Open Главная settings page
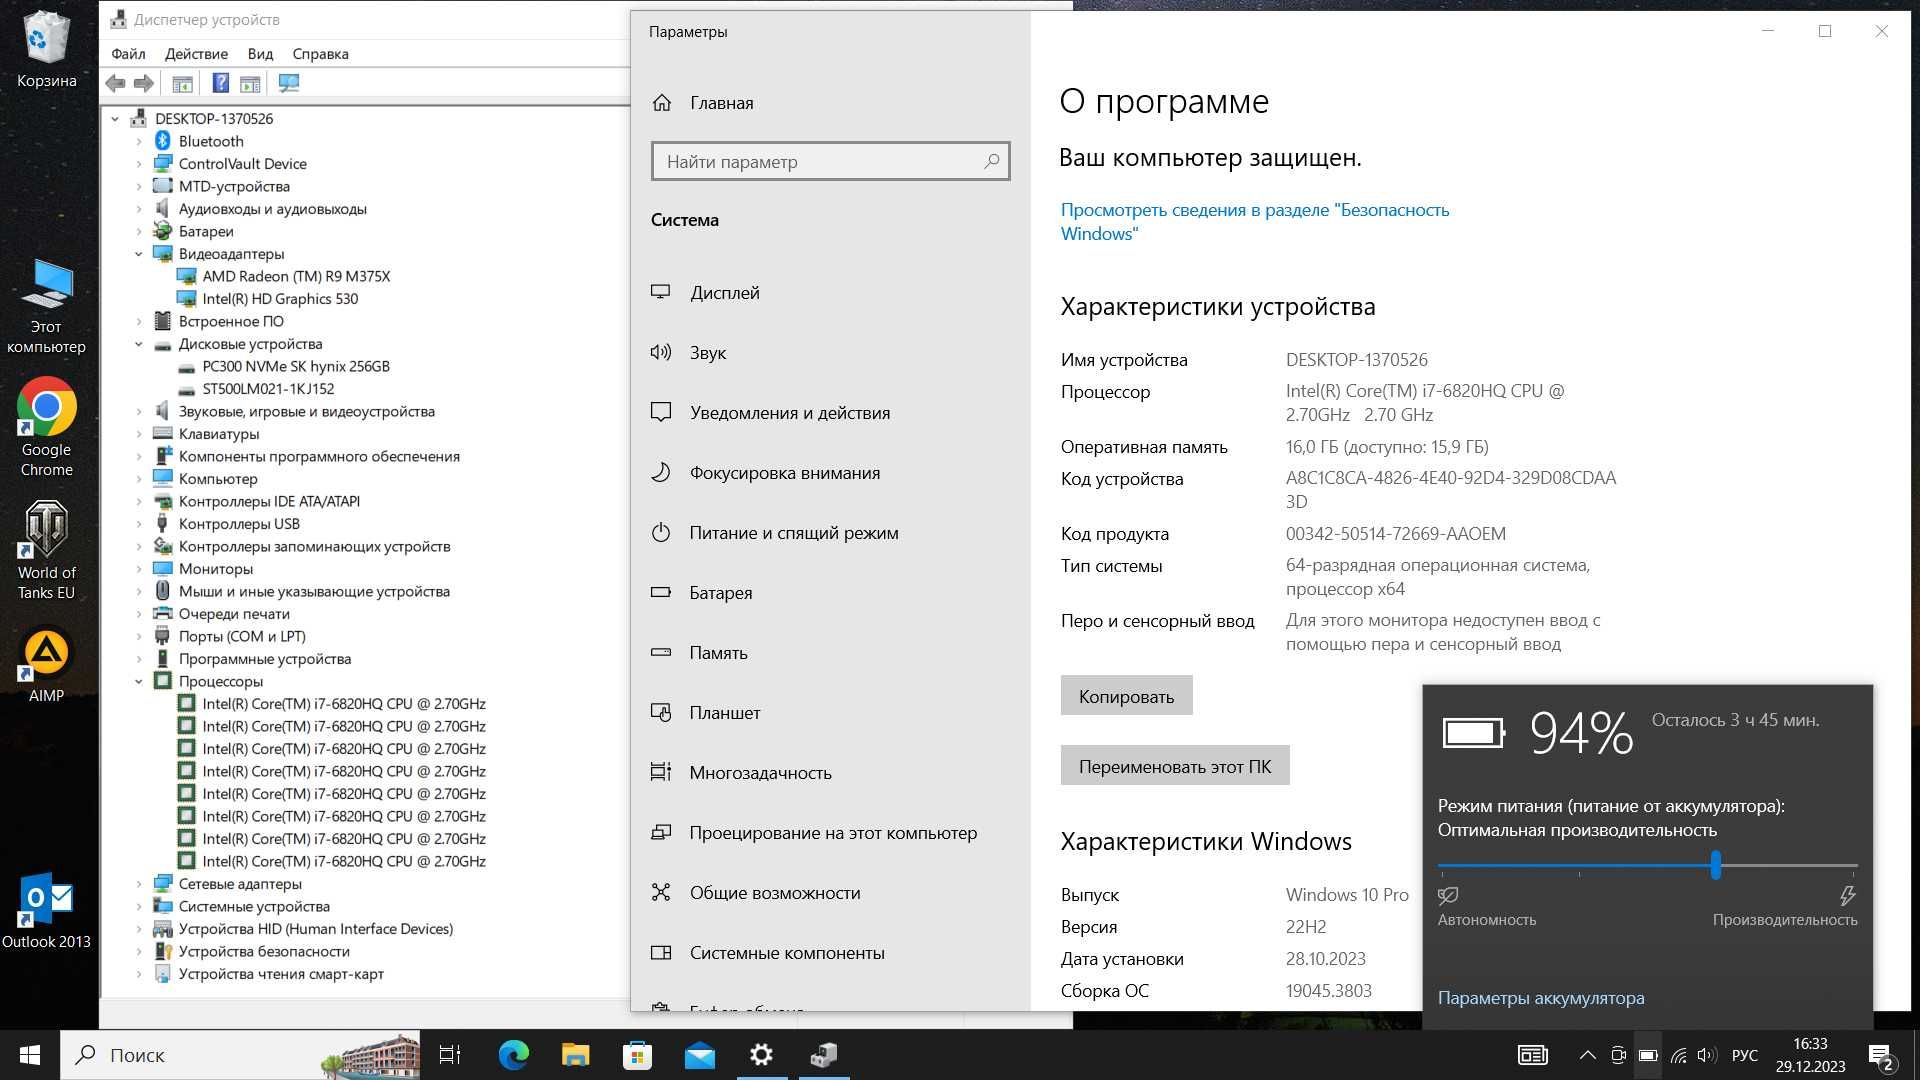The height and width of the screenshot is (1080, 1920). 721,102
